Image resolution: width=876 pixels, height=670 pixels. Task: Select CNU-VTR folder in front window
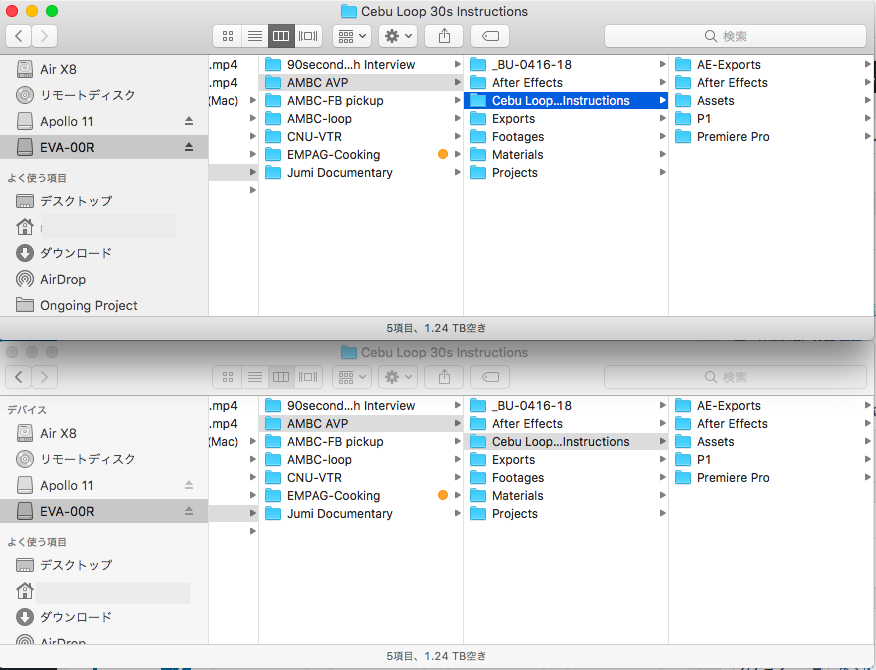(x=361, y=136)
